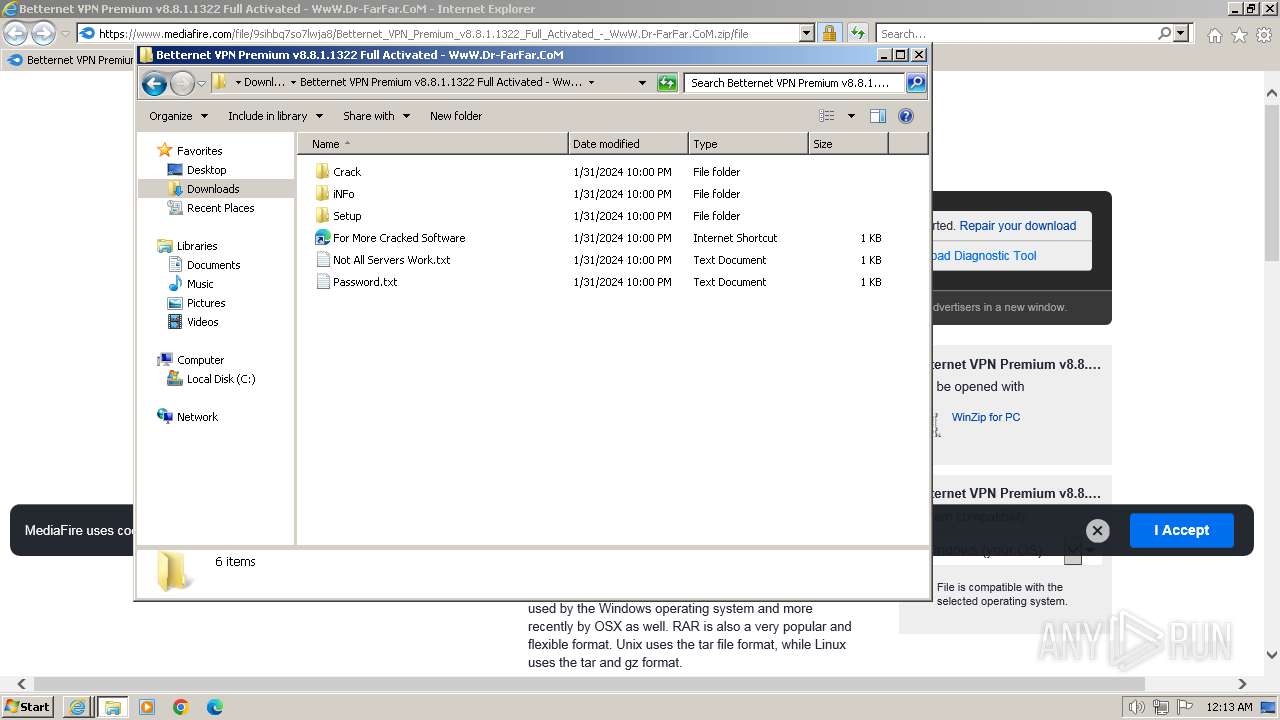The height and width of the screenshot is (720, 1280).
Task: Open Chrome from taskbar
Action: pos(181,707)
